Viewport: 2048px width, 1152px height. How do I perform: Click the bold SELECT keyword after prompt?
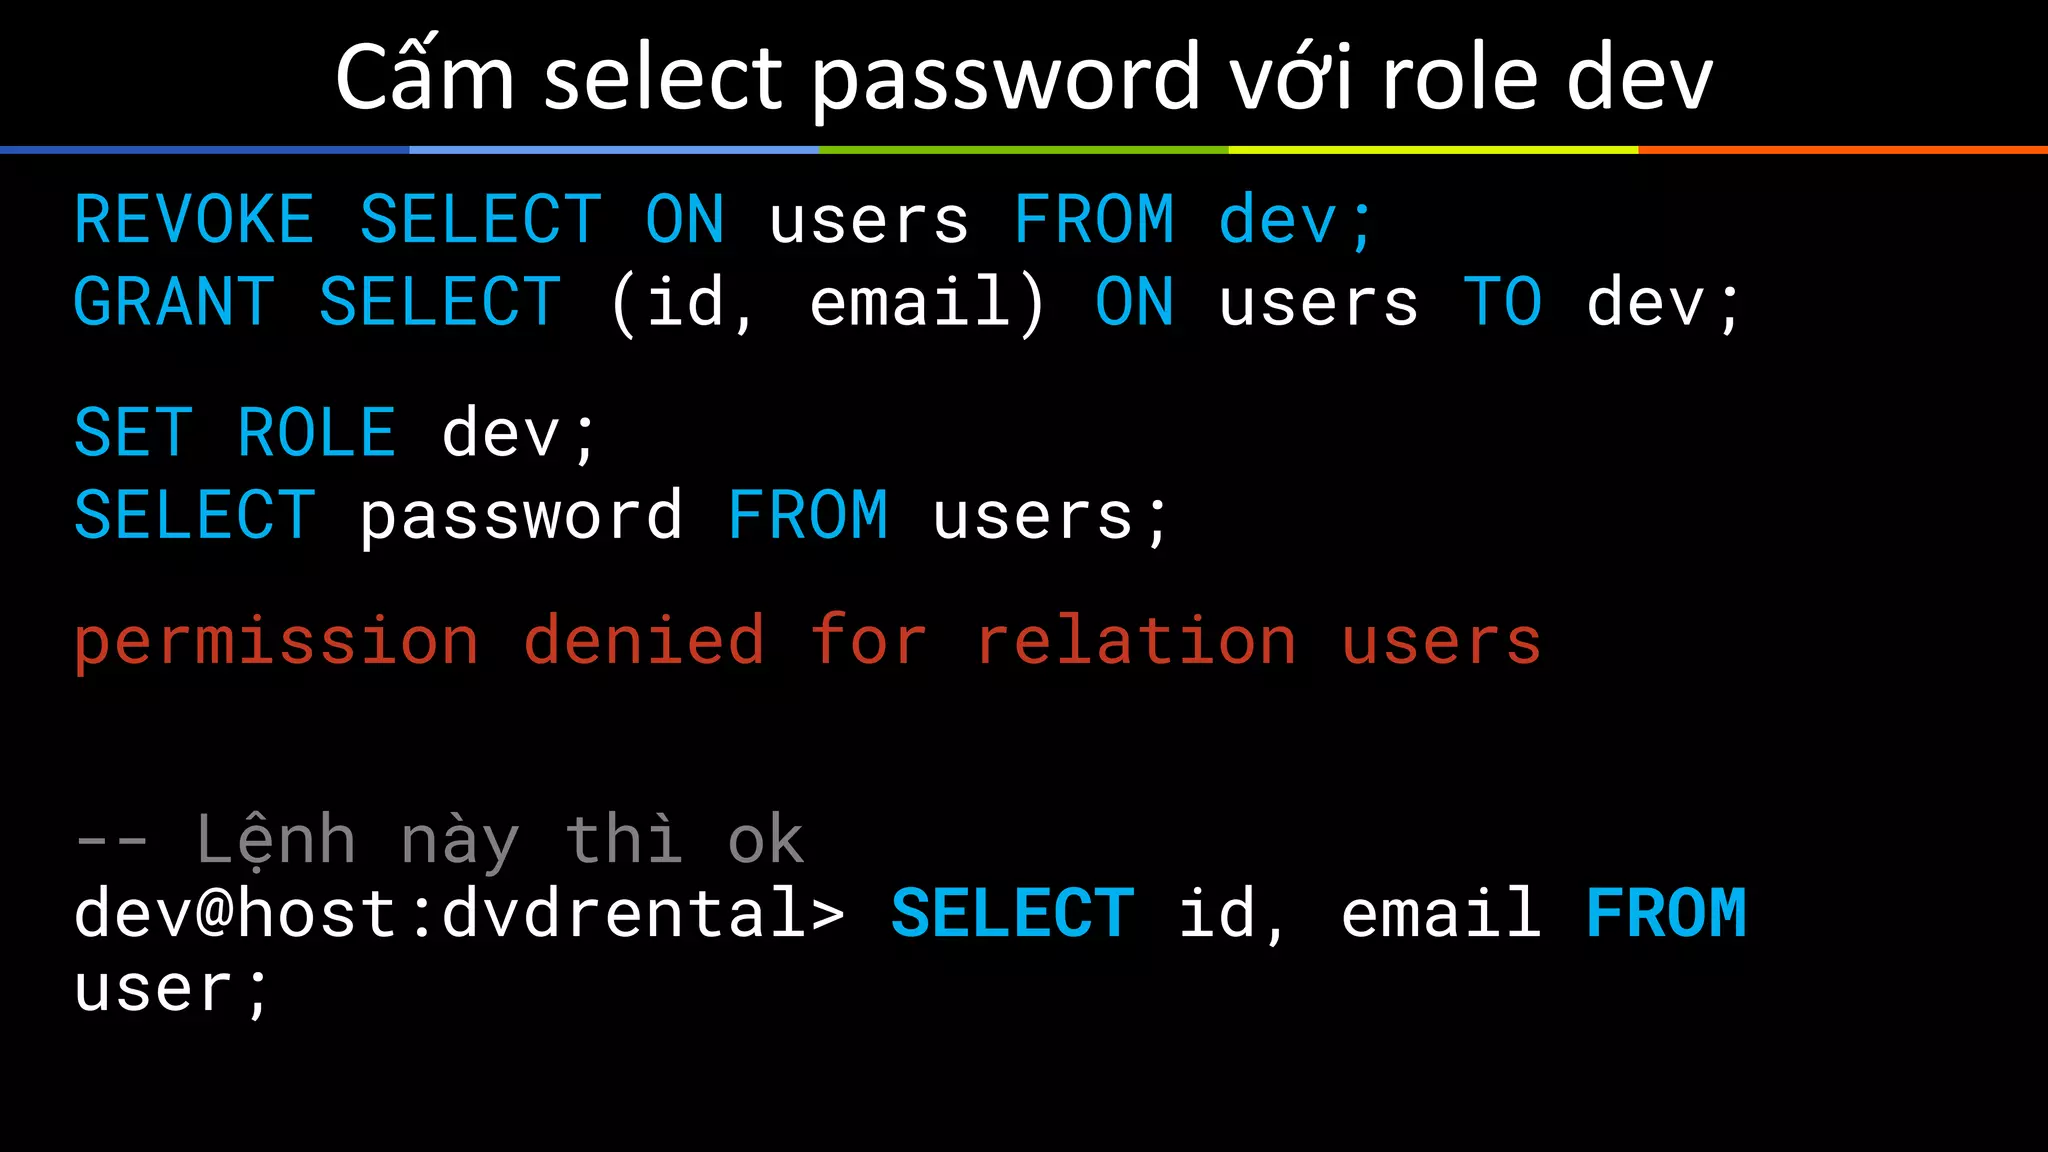[x=1012, y=914]
